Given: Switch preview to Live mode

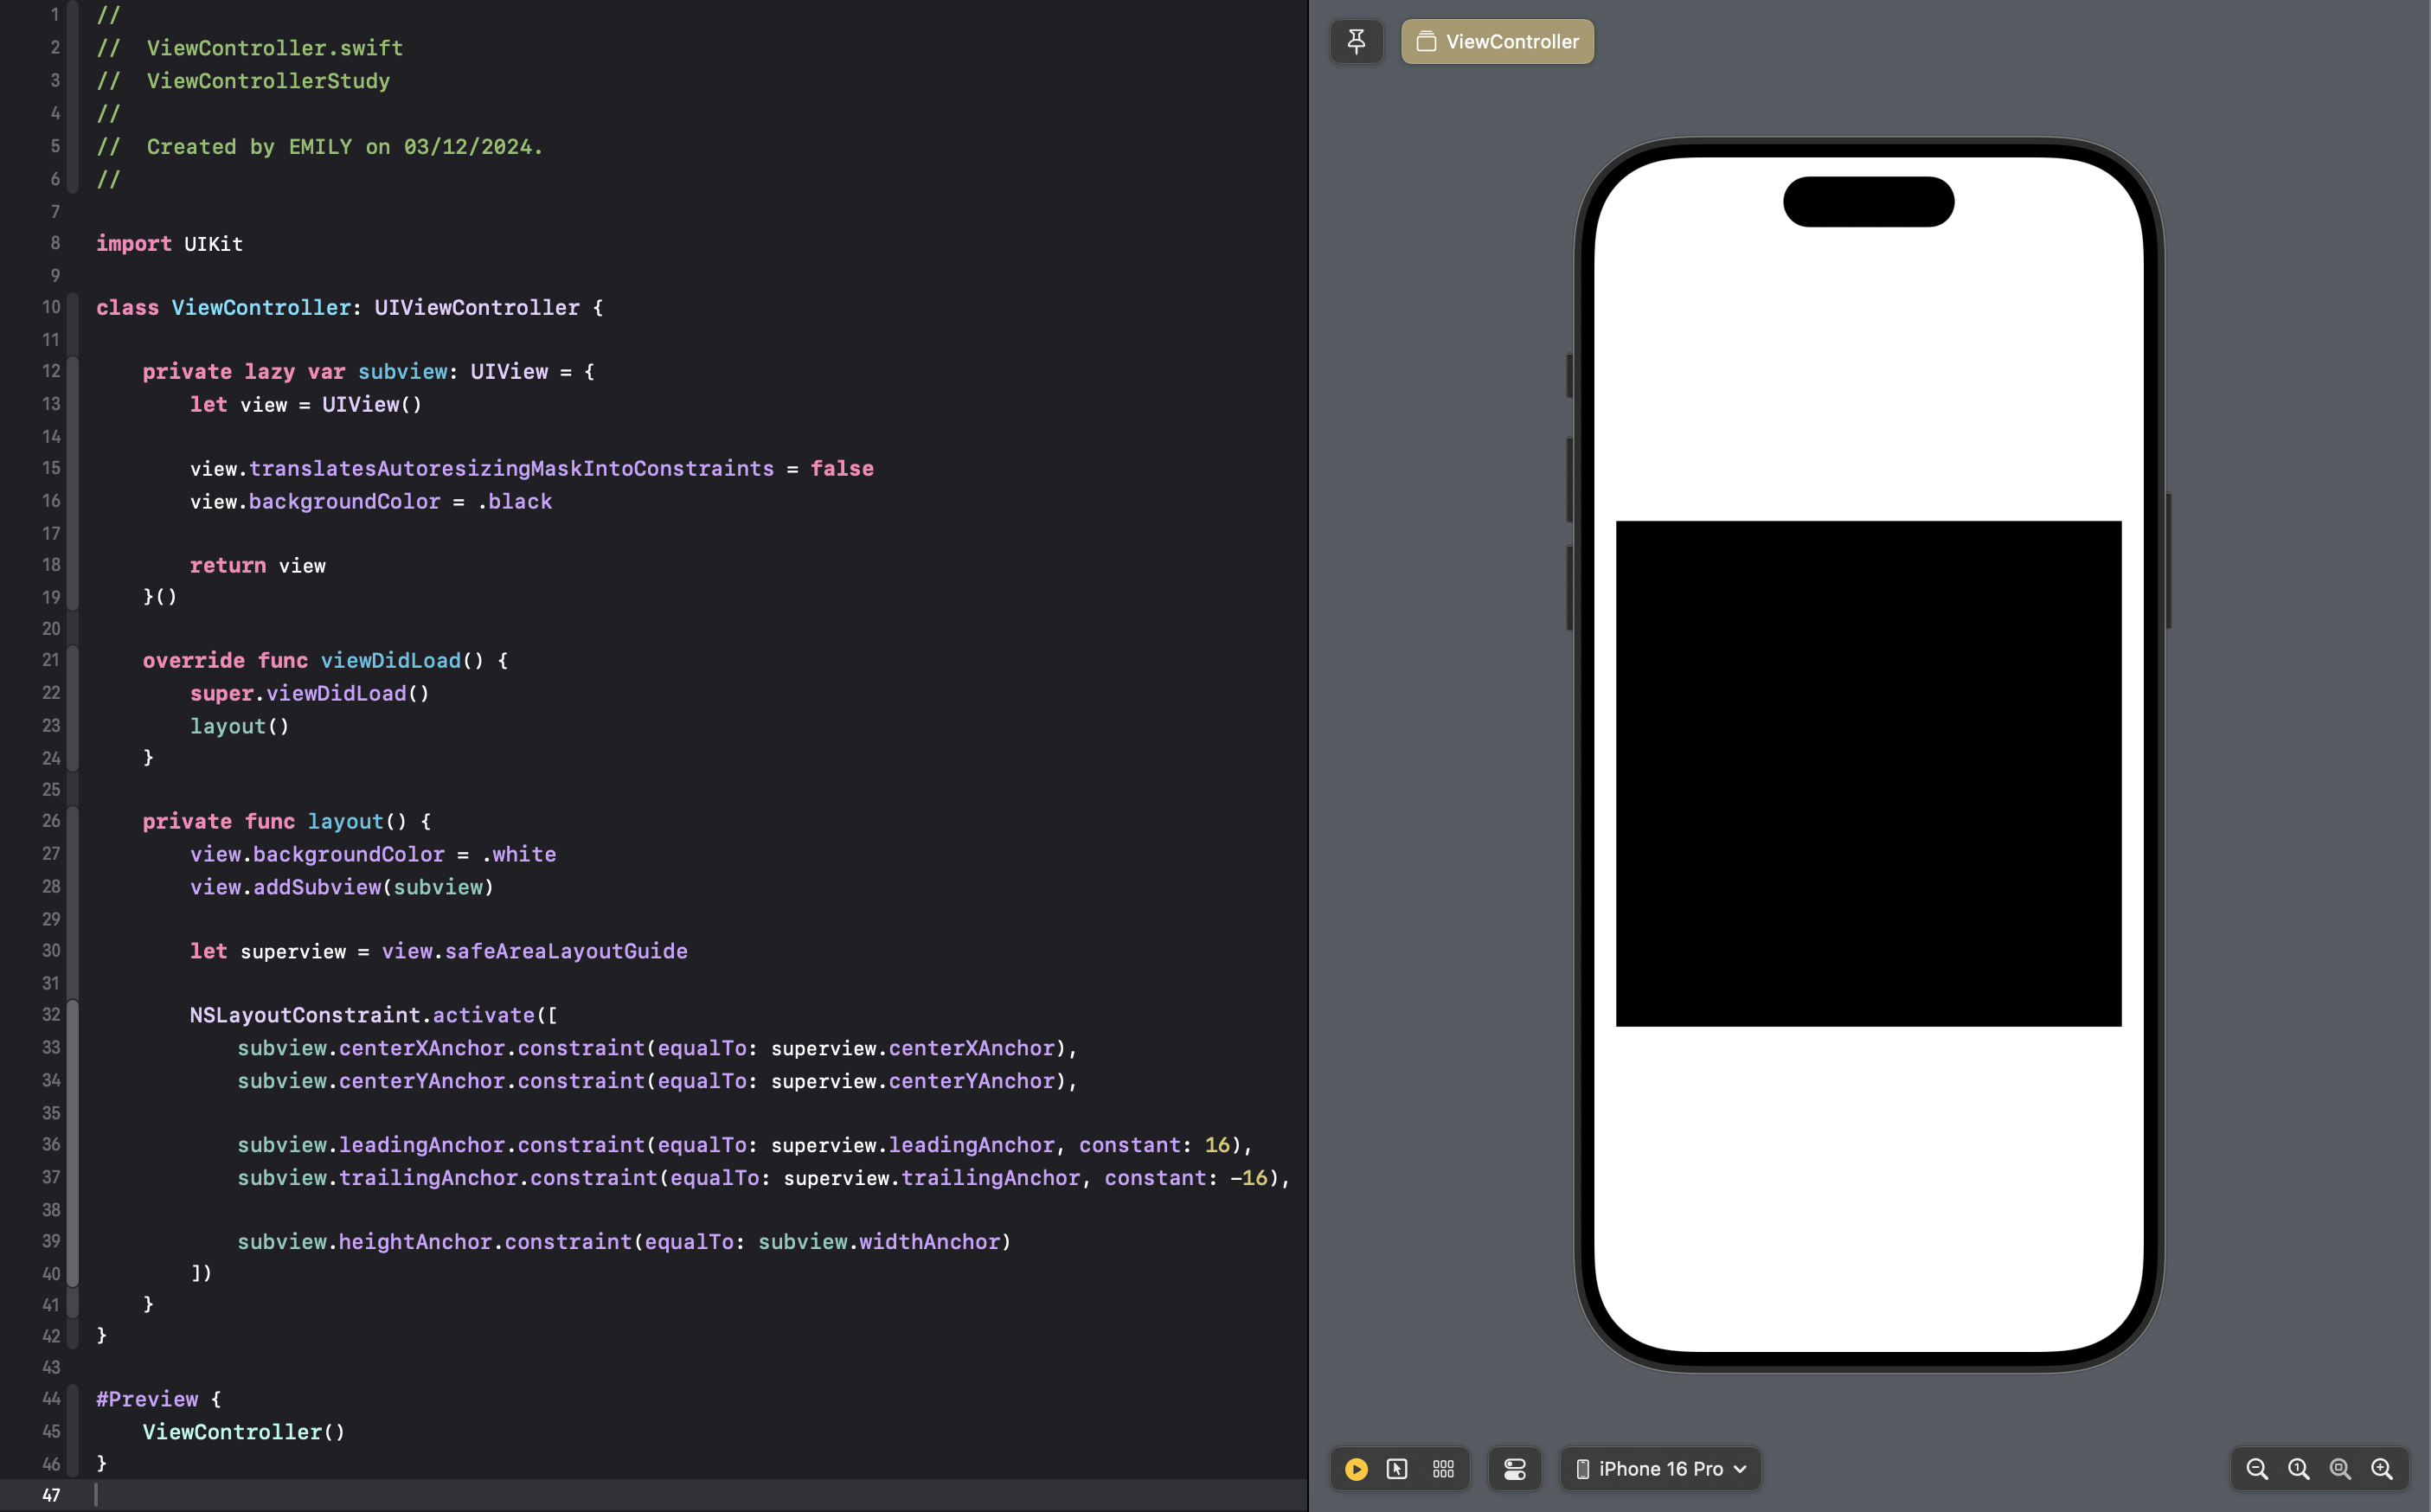Looking at the screenshot, I should (x=1356, y=1469).
